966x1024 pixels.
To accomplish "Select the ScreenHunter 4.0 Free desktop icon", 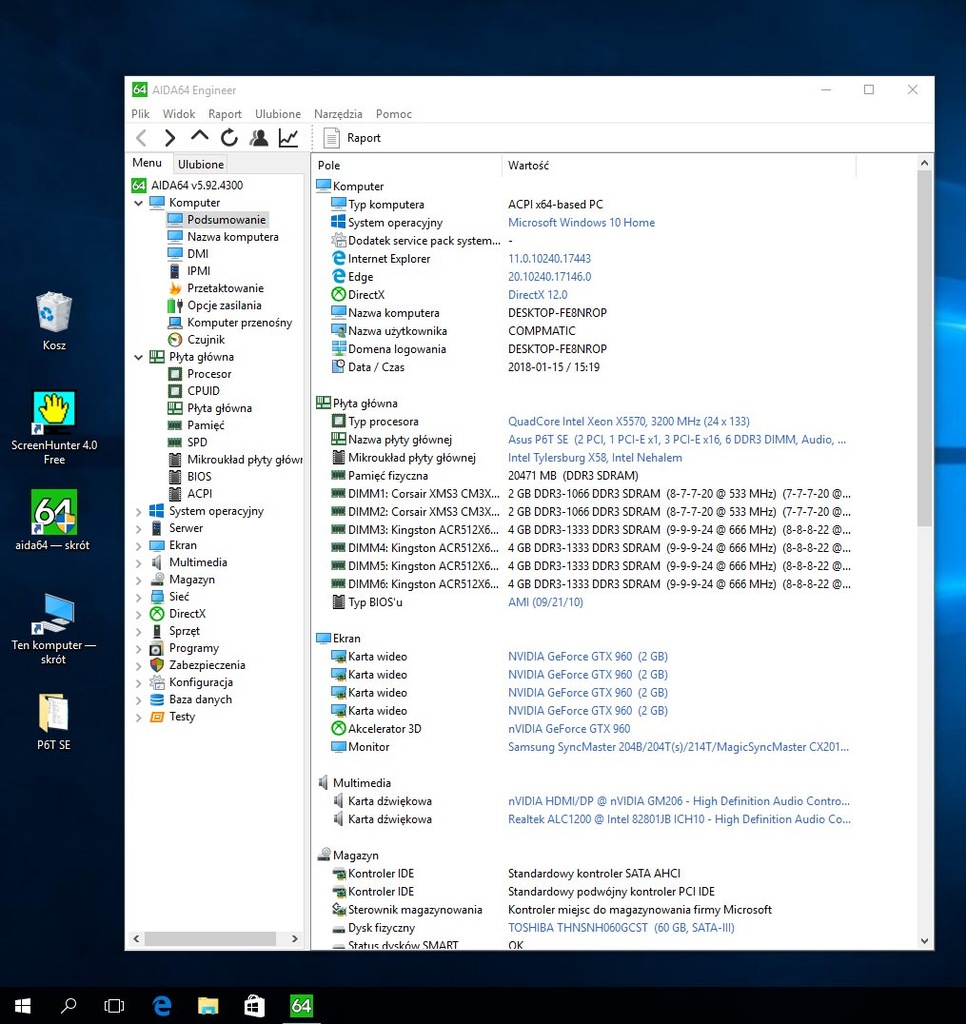I will pyautogui.click(x=54, y=428).
